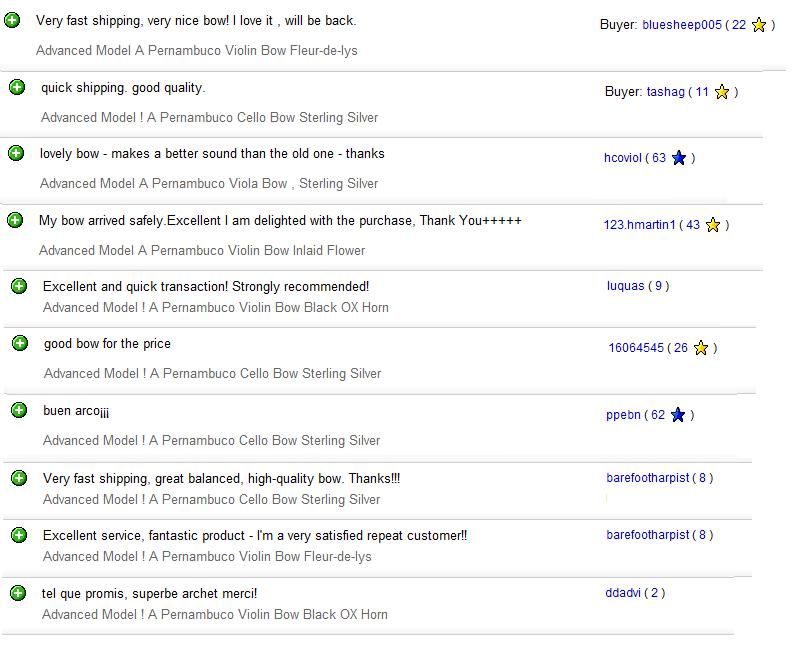Click the blue star next to ppebn's score
This screenshot has width=804, height=651.
tap(677, 415)
